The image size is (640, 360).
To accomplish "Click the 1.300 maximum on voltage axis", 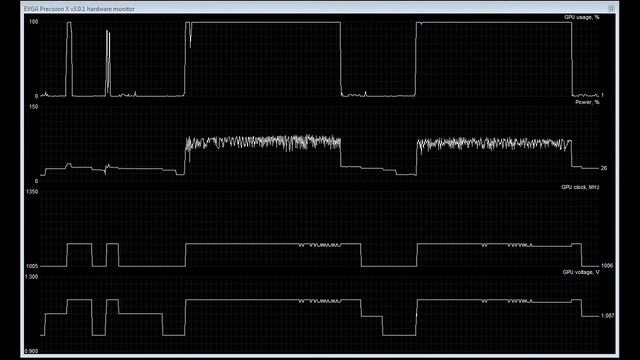I will coord(31,277).
